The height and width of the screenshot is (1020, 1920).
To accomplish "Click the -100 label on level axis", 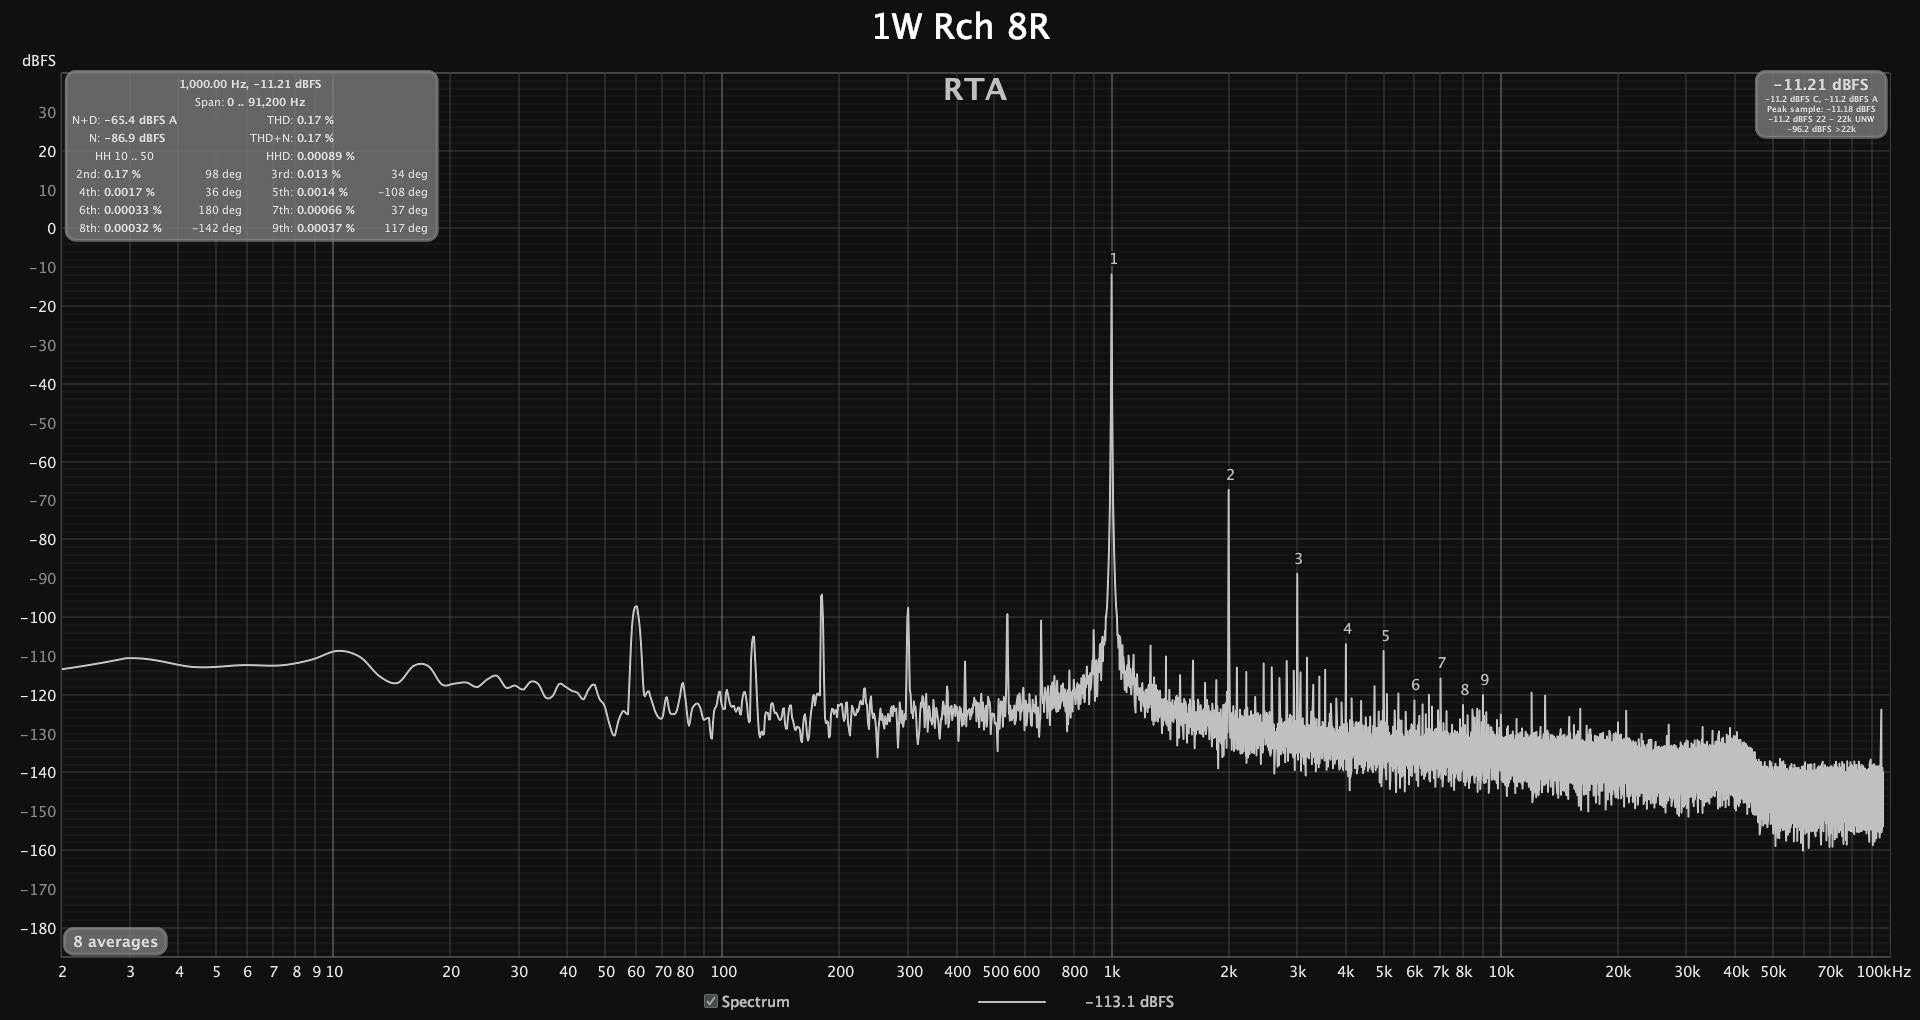I will [x=39, y=618].
